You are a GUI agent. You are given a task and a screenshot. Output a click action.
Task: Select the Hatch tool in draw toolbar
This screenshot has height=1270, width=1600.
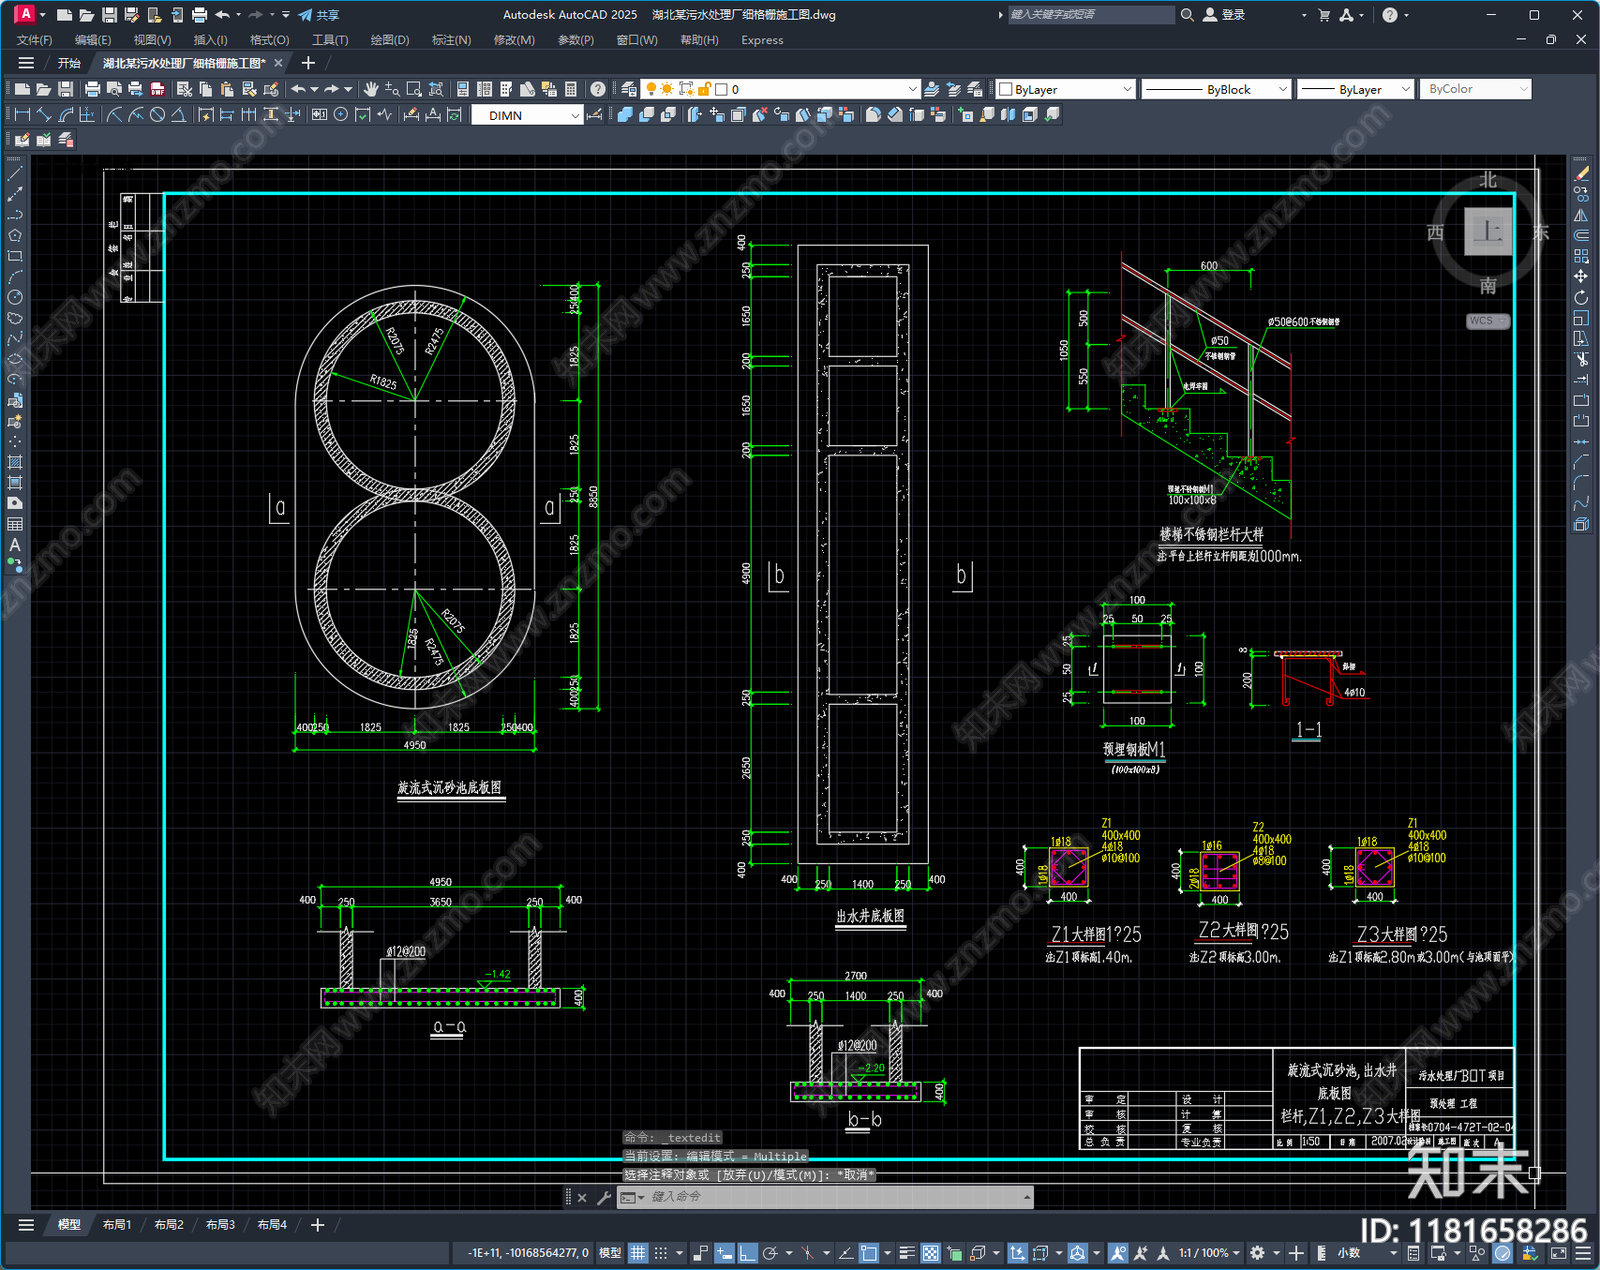[15, 462]
